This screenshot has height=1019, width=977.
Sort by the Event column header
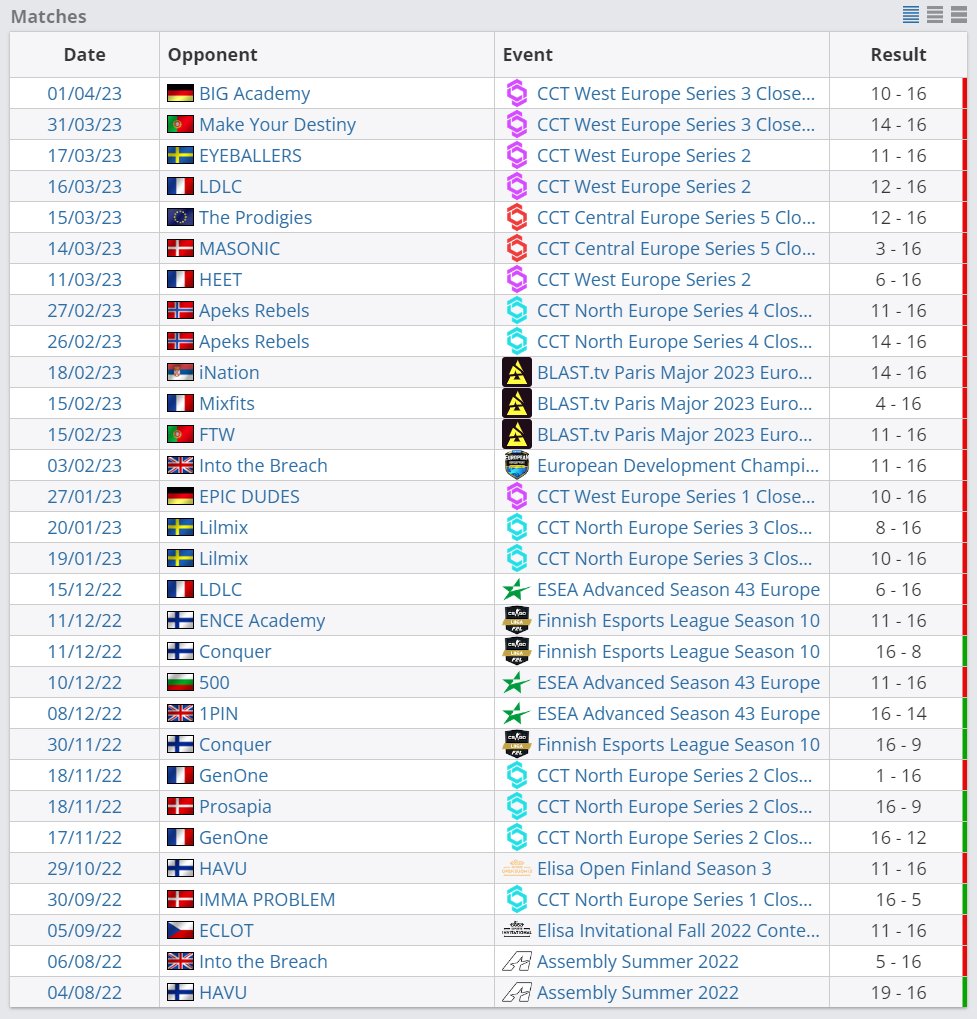(528, 55)
